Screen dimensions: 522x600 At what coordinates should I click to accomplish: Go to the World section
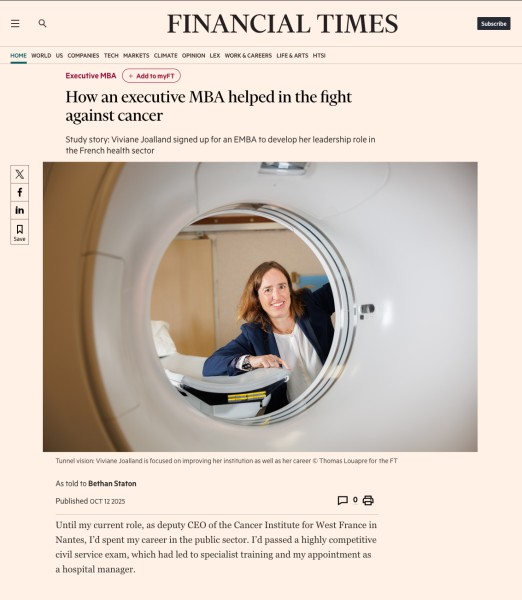pyautogui.click(x=41, y=55)
